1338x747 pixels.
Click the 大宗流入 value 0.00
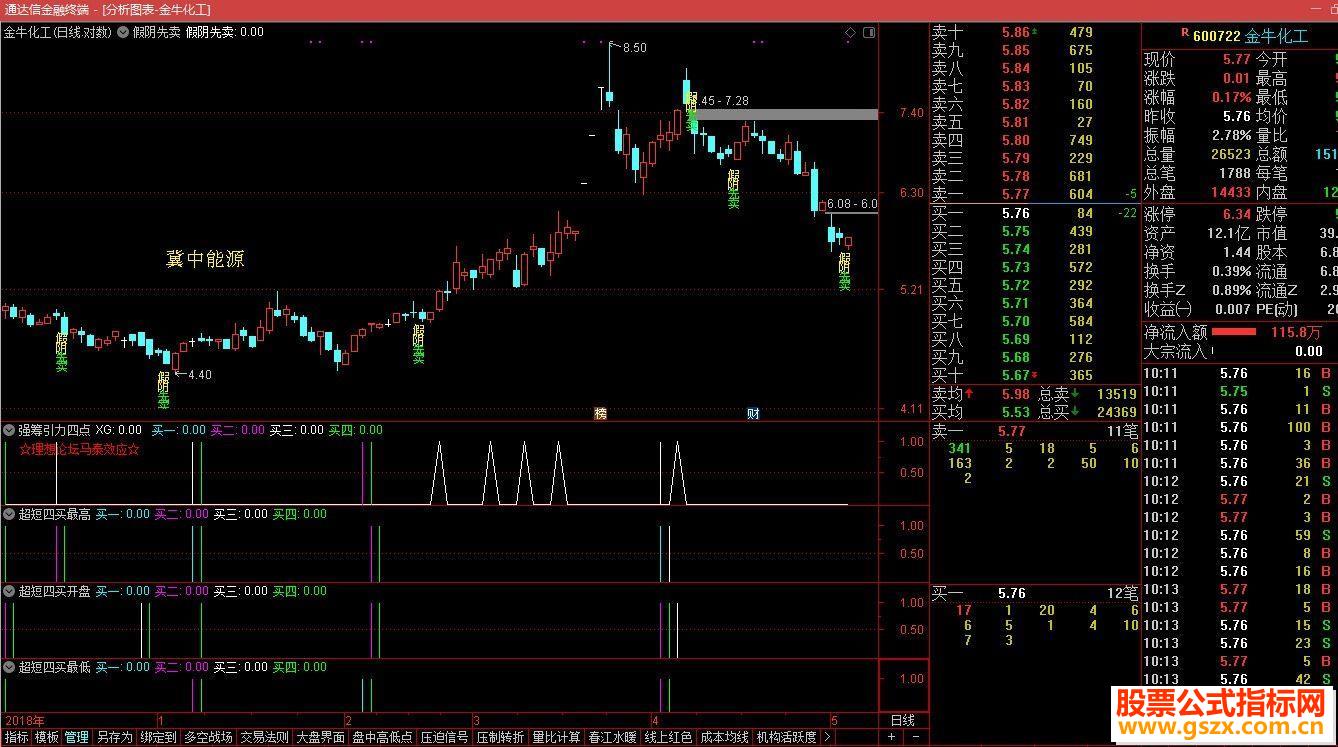click(x=1308, y=351)
